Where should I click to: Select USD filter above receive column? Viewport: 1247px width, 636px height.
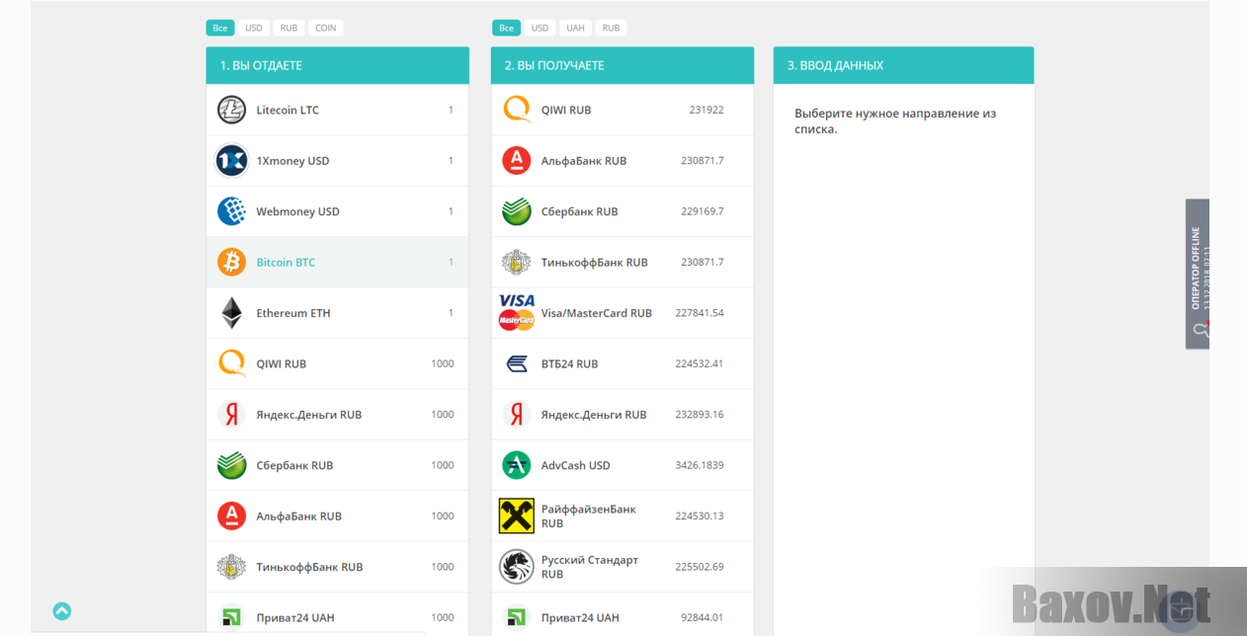click(x=540, y=28)
